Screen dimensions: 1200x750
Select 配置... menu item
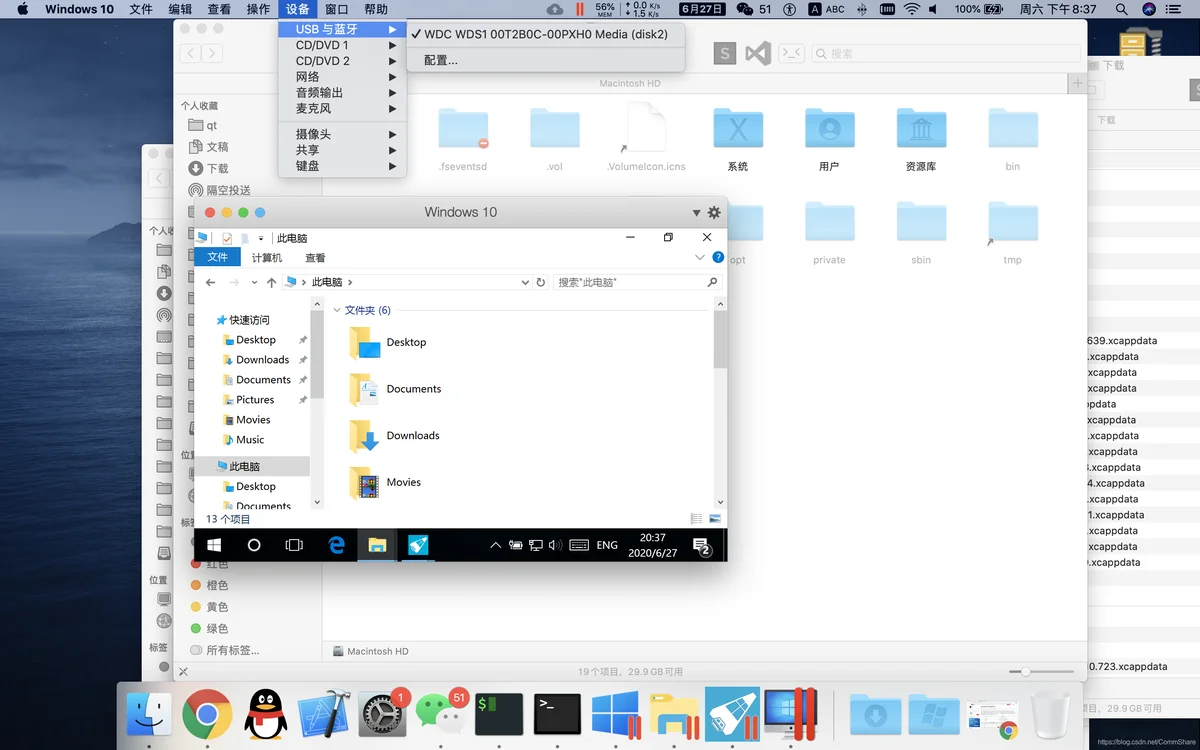(546, 60)
